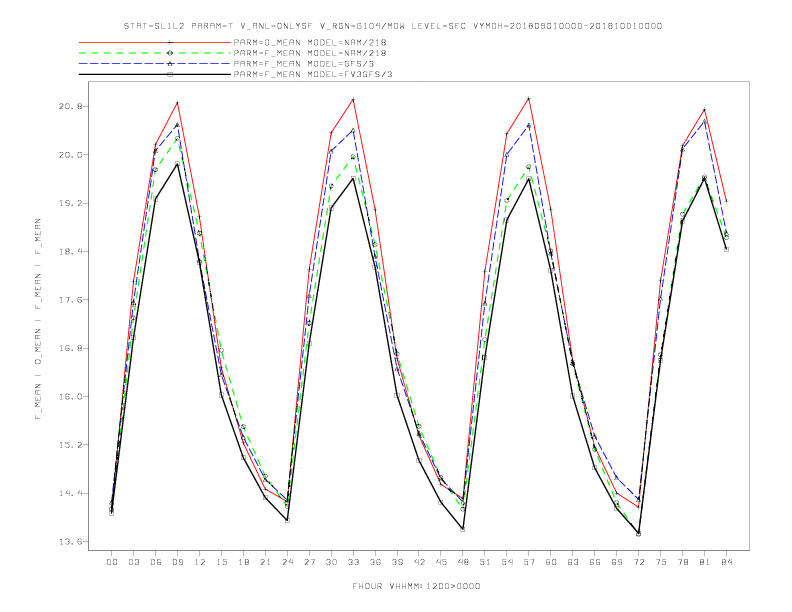Click x-axis forecast hour label 09

[x=177, y=562]
